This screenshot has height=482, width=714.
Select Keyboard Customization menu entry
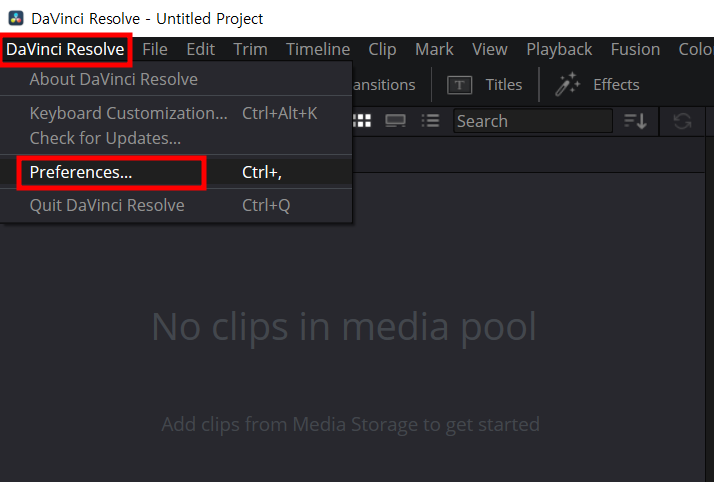(x=176, y=113)
